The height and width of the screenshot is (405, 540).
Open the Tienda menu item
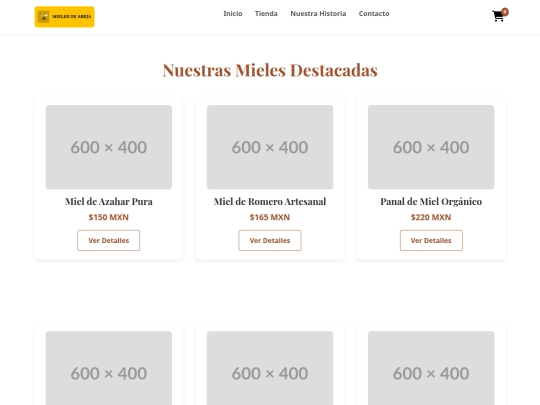pos(266,13)
